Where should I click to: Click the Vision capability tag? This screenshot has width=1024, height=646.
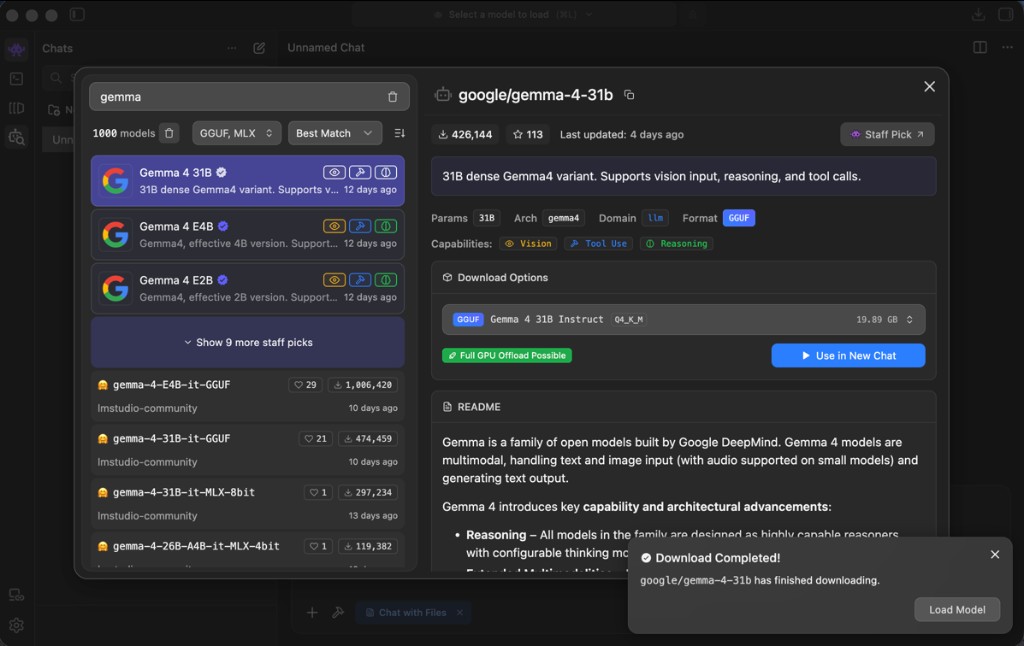[529, 244]
